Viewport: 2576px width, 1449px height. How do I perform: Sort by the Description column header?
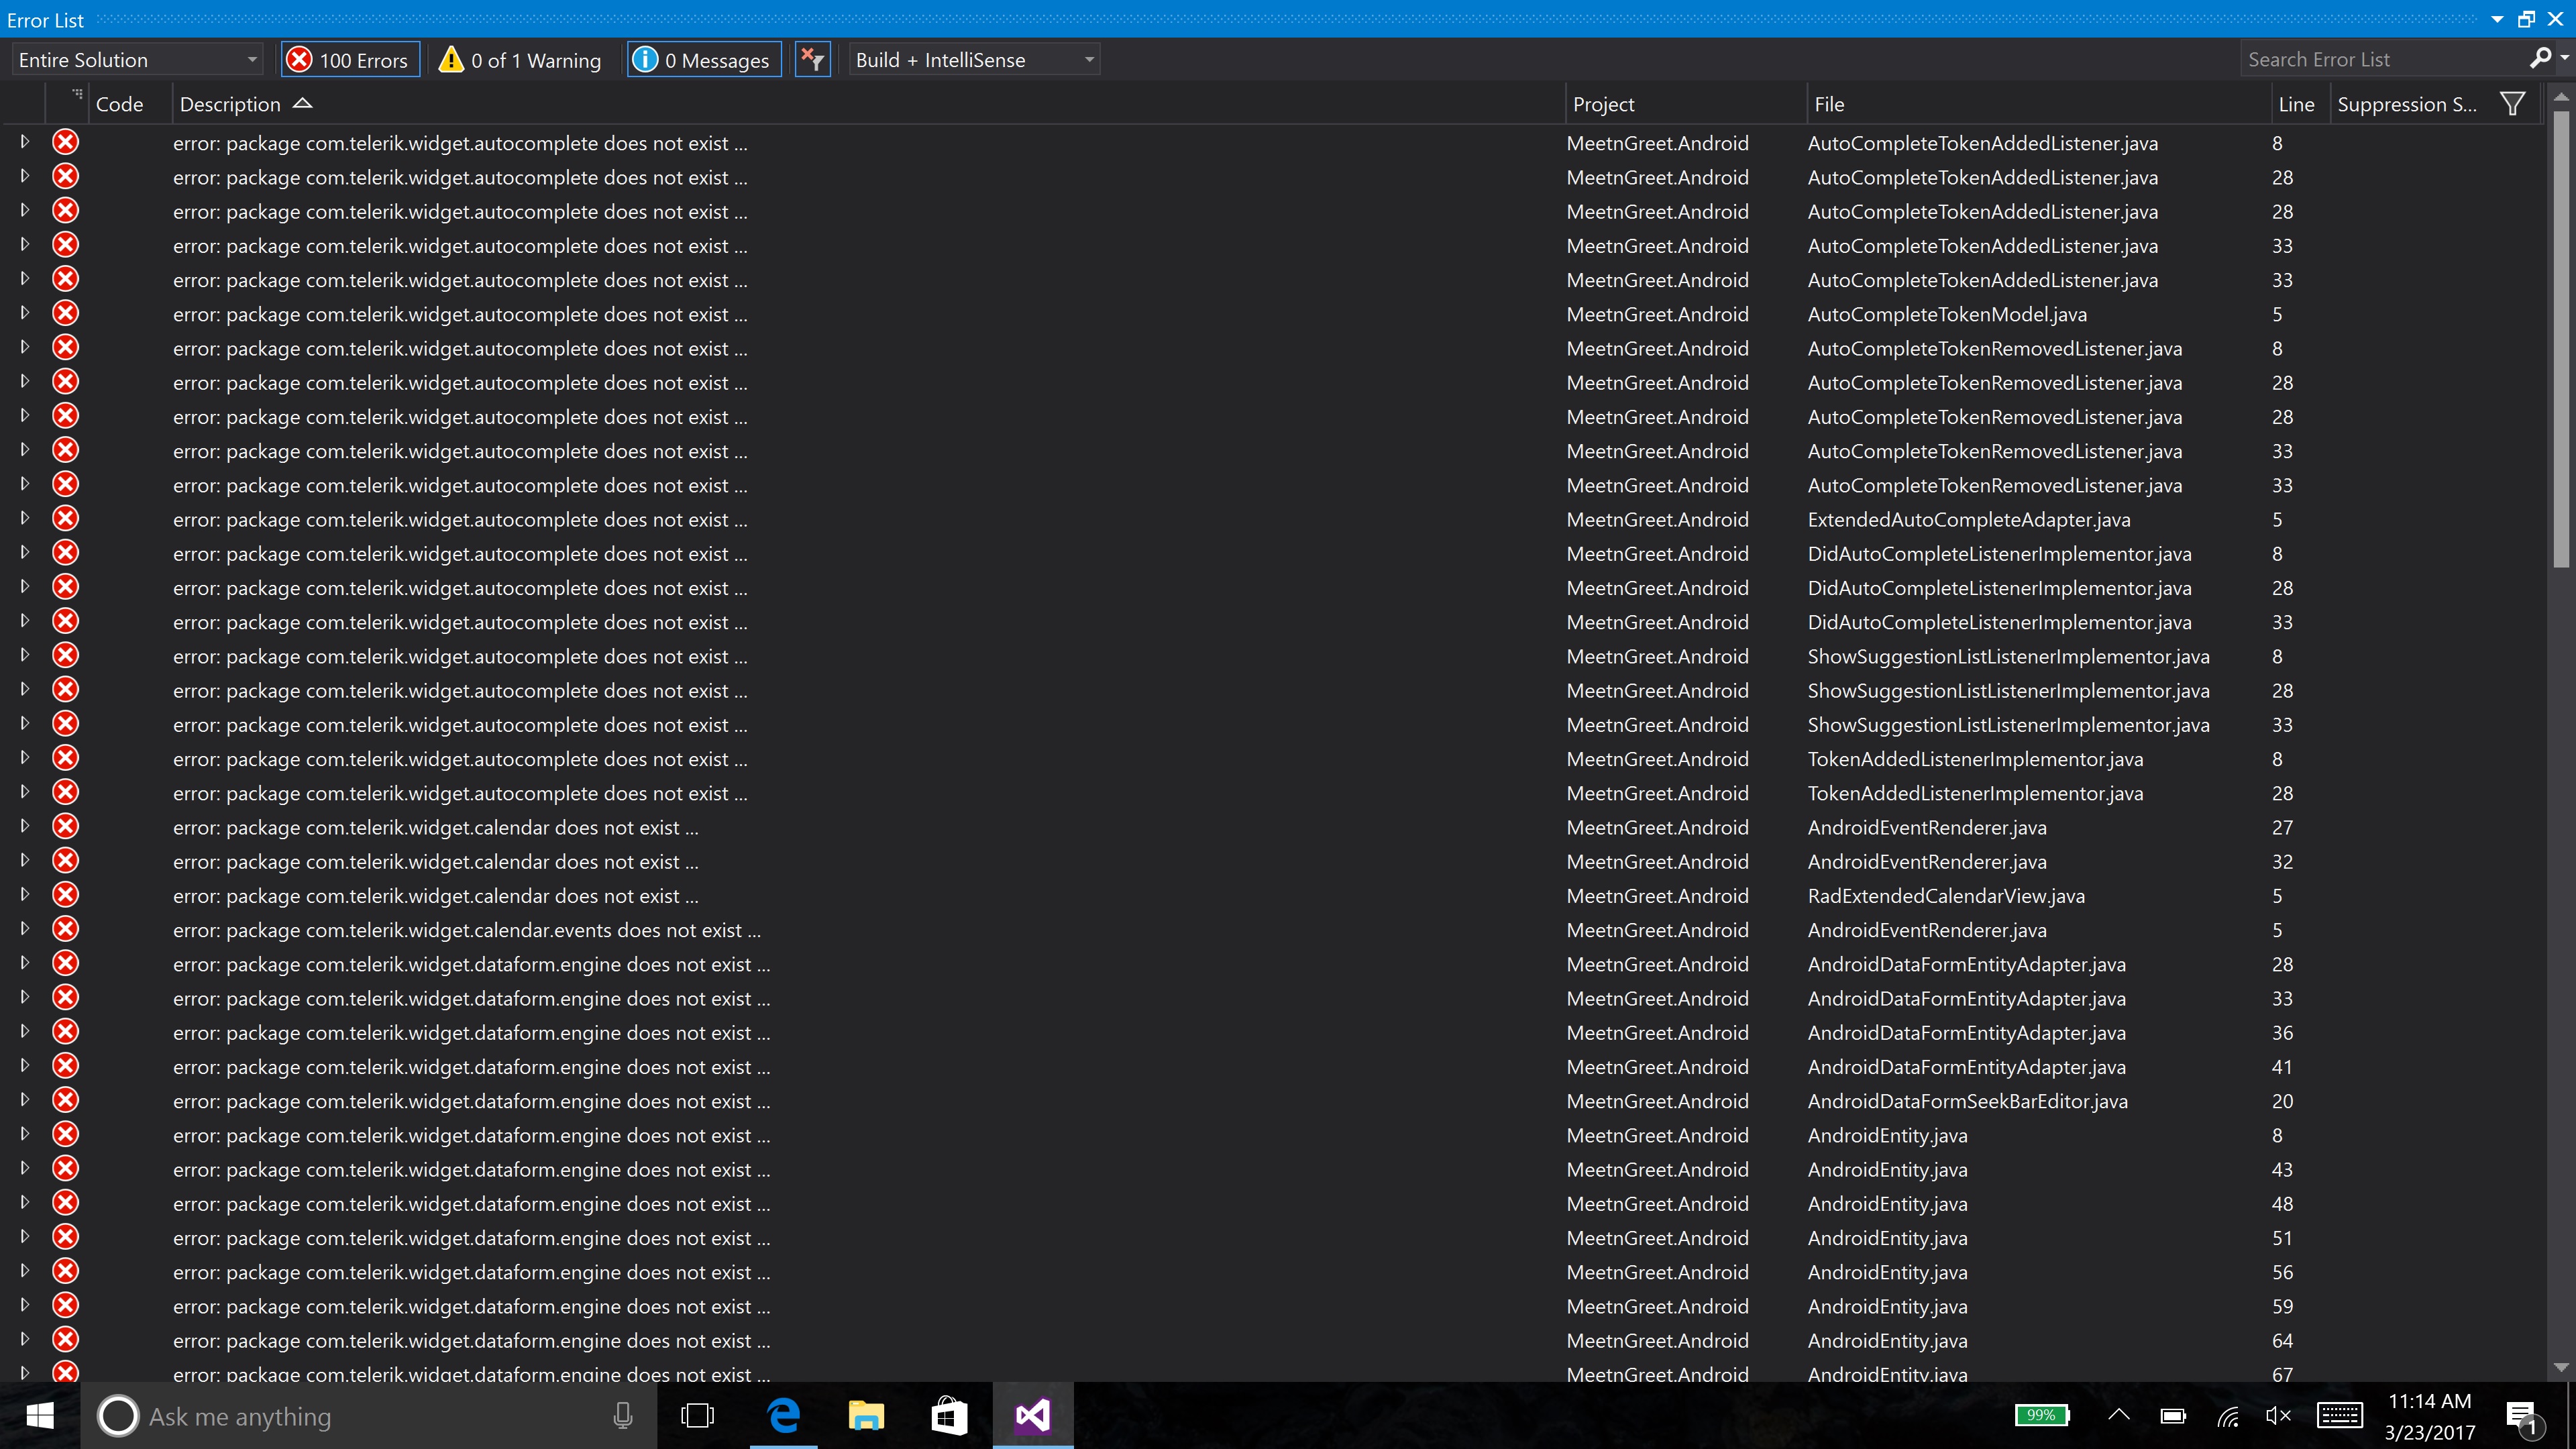click(x=230, y=104)
